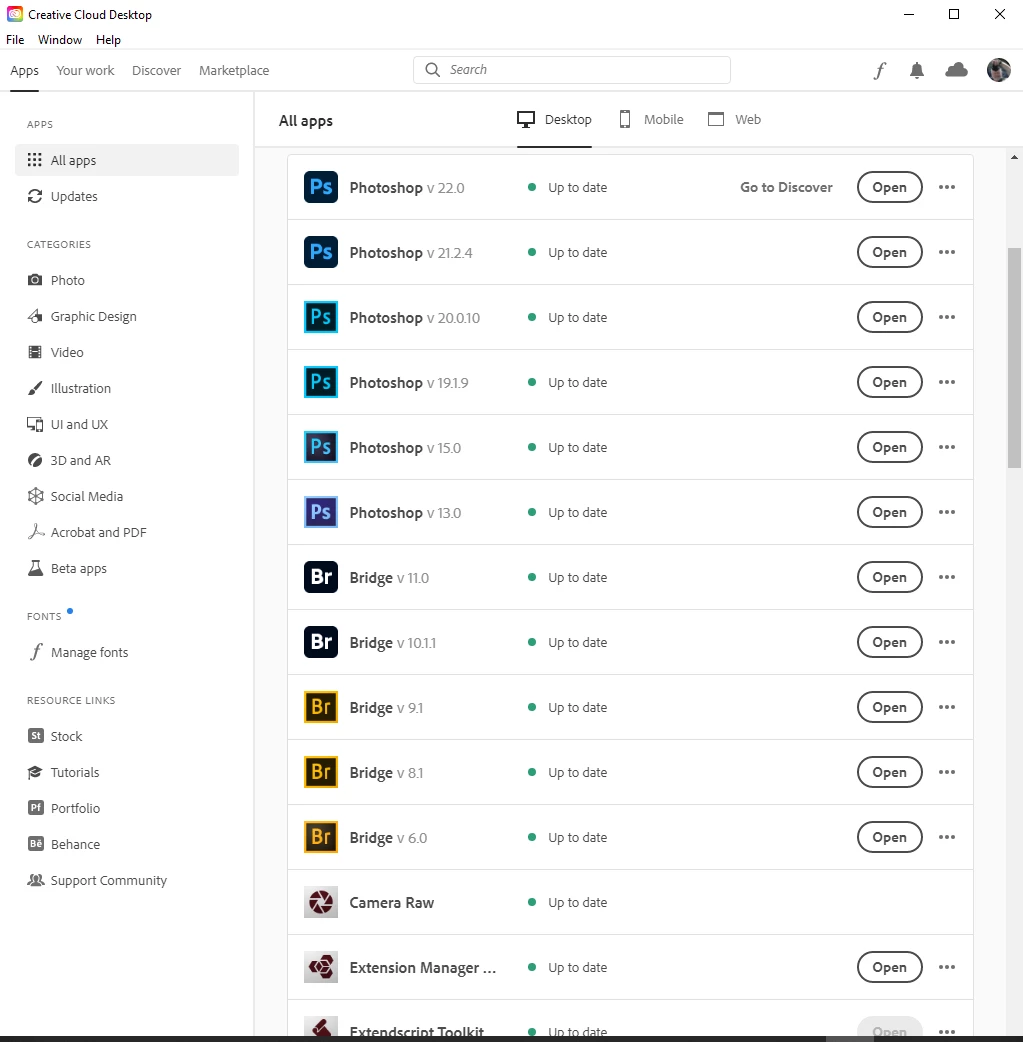Image resolution: width=1023 pixels, height=1042 pixels.
Task: Open the Help menu
Action: [x=108, y=40]
